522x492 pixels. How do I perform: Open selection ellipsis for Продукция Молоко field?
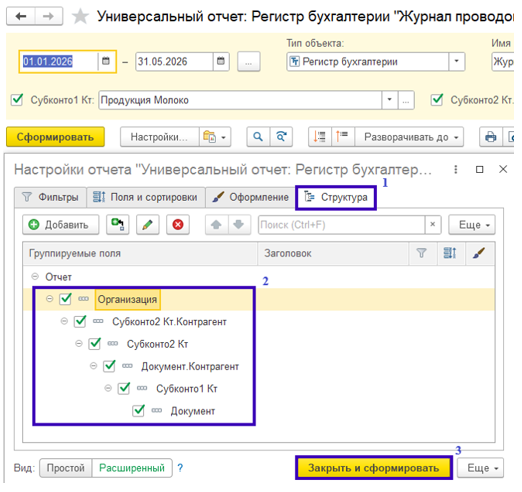coord(406,100)
